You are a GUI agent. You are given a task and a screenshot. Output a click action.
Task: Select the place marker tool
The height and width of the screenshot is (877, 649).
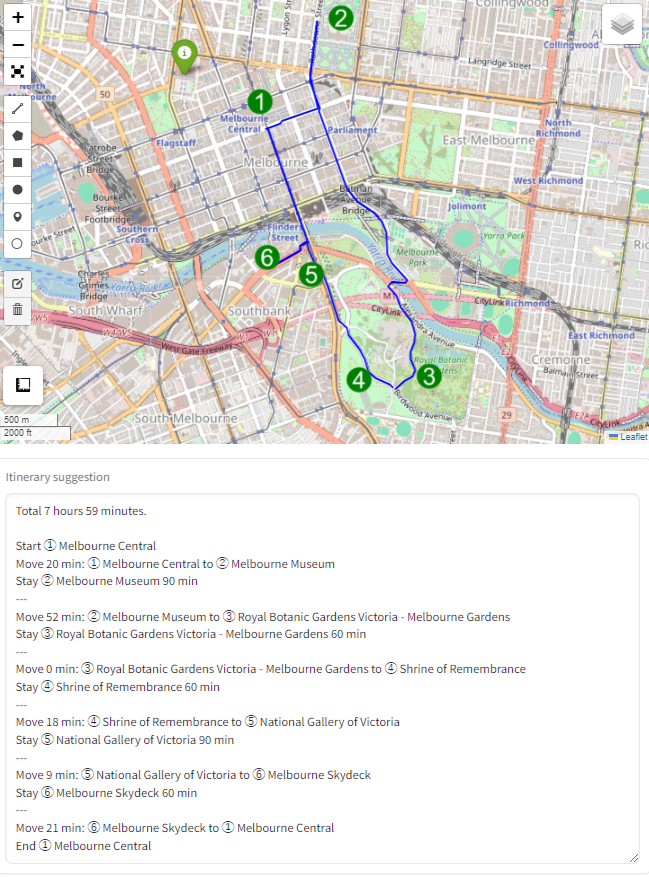point(18,216)
